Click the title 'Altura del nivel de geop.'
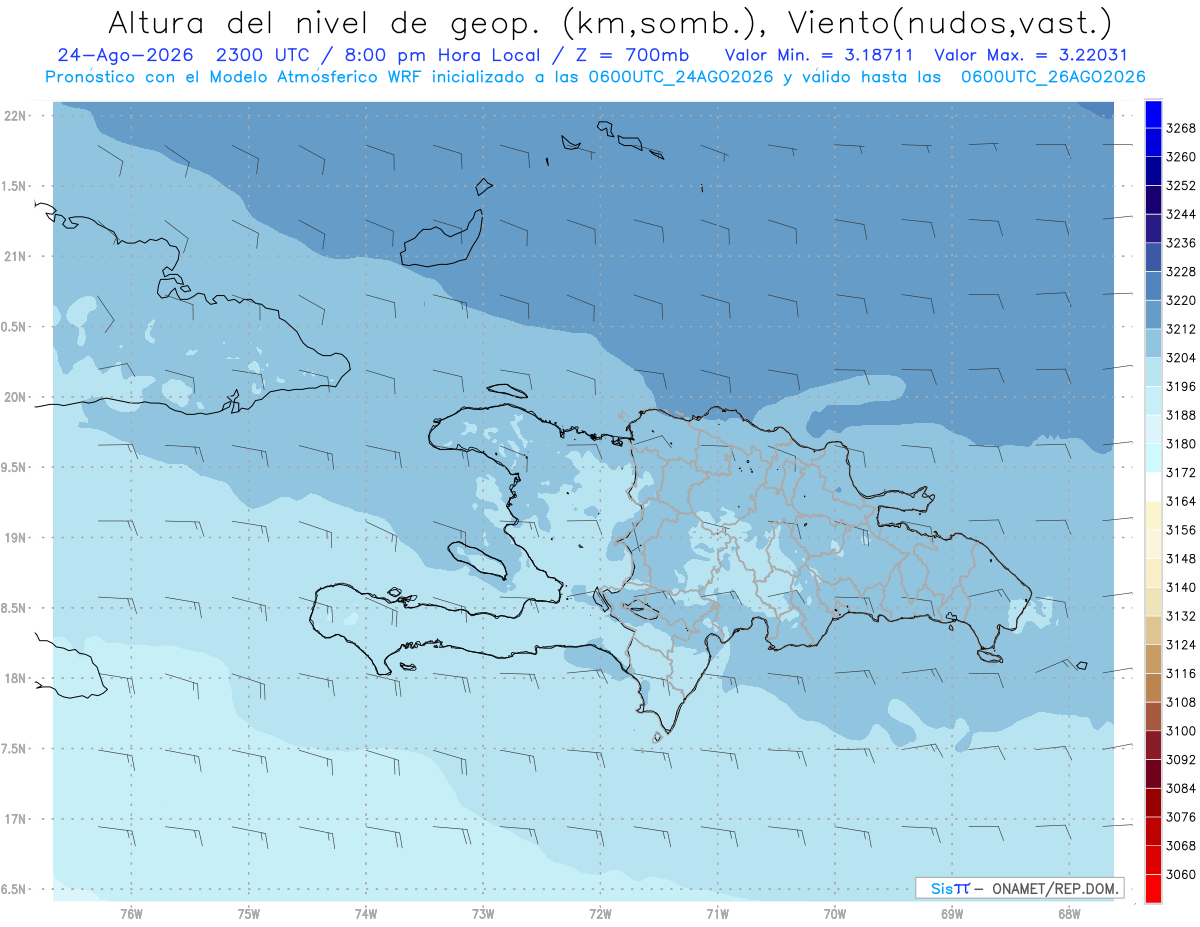The image size is (1200, 927). [326, 22]
